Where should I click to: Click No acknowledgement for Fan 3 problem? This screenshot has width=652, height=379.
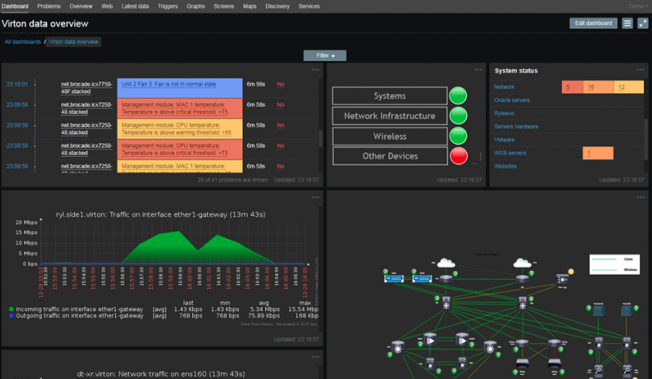281,84
